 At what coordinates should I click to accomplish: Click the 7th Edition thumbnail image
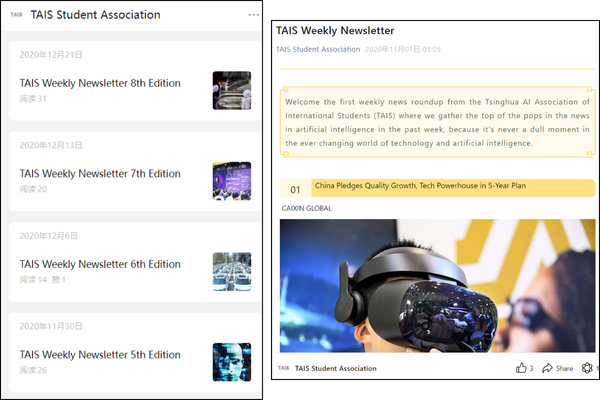232,181
